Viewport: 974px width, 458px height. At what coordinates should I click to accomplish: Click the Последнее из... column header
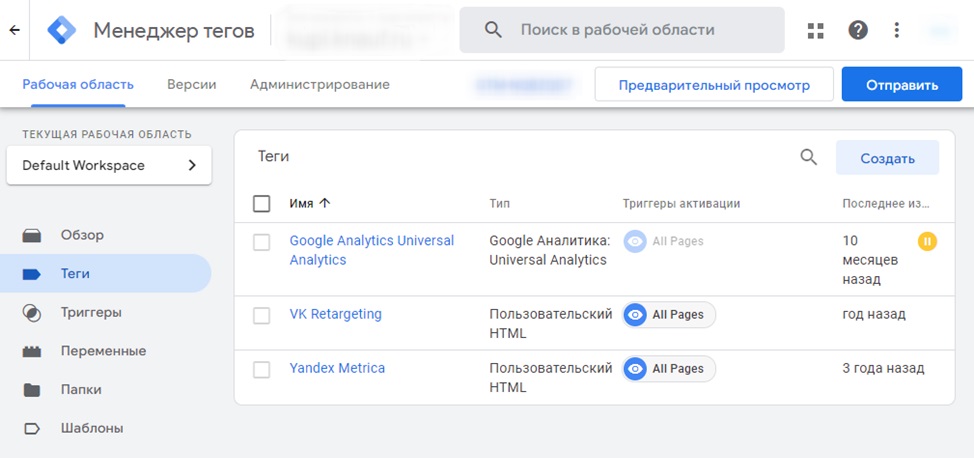pyautogui.click(x=886, y=204)
